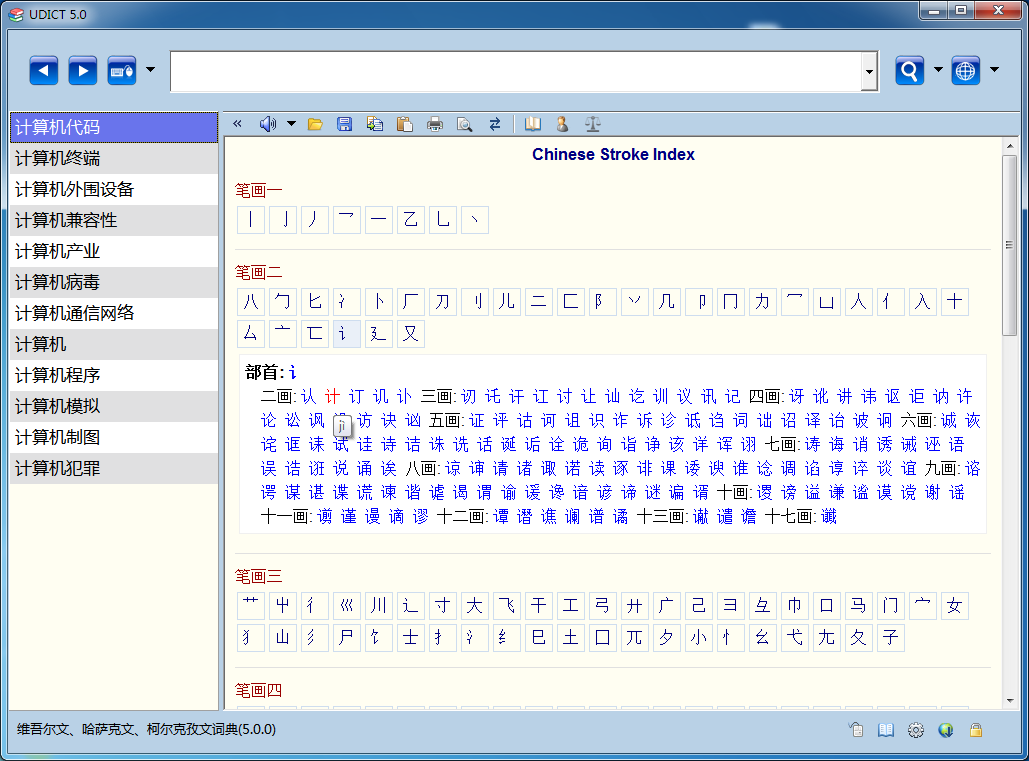Image resolution: width=1029 pixels, height=761 pixels.
Task: Expand the dropdown arrow beside the speaker icon
Action: [291, 124]
